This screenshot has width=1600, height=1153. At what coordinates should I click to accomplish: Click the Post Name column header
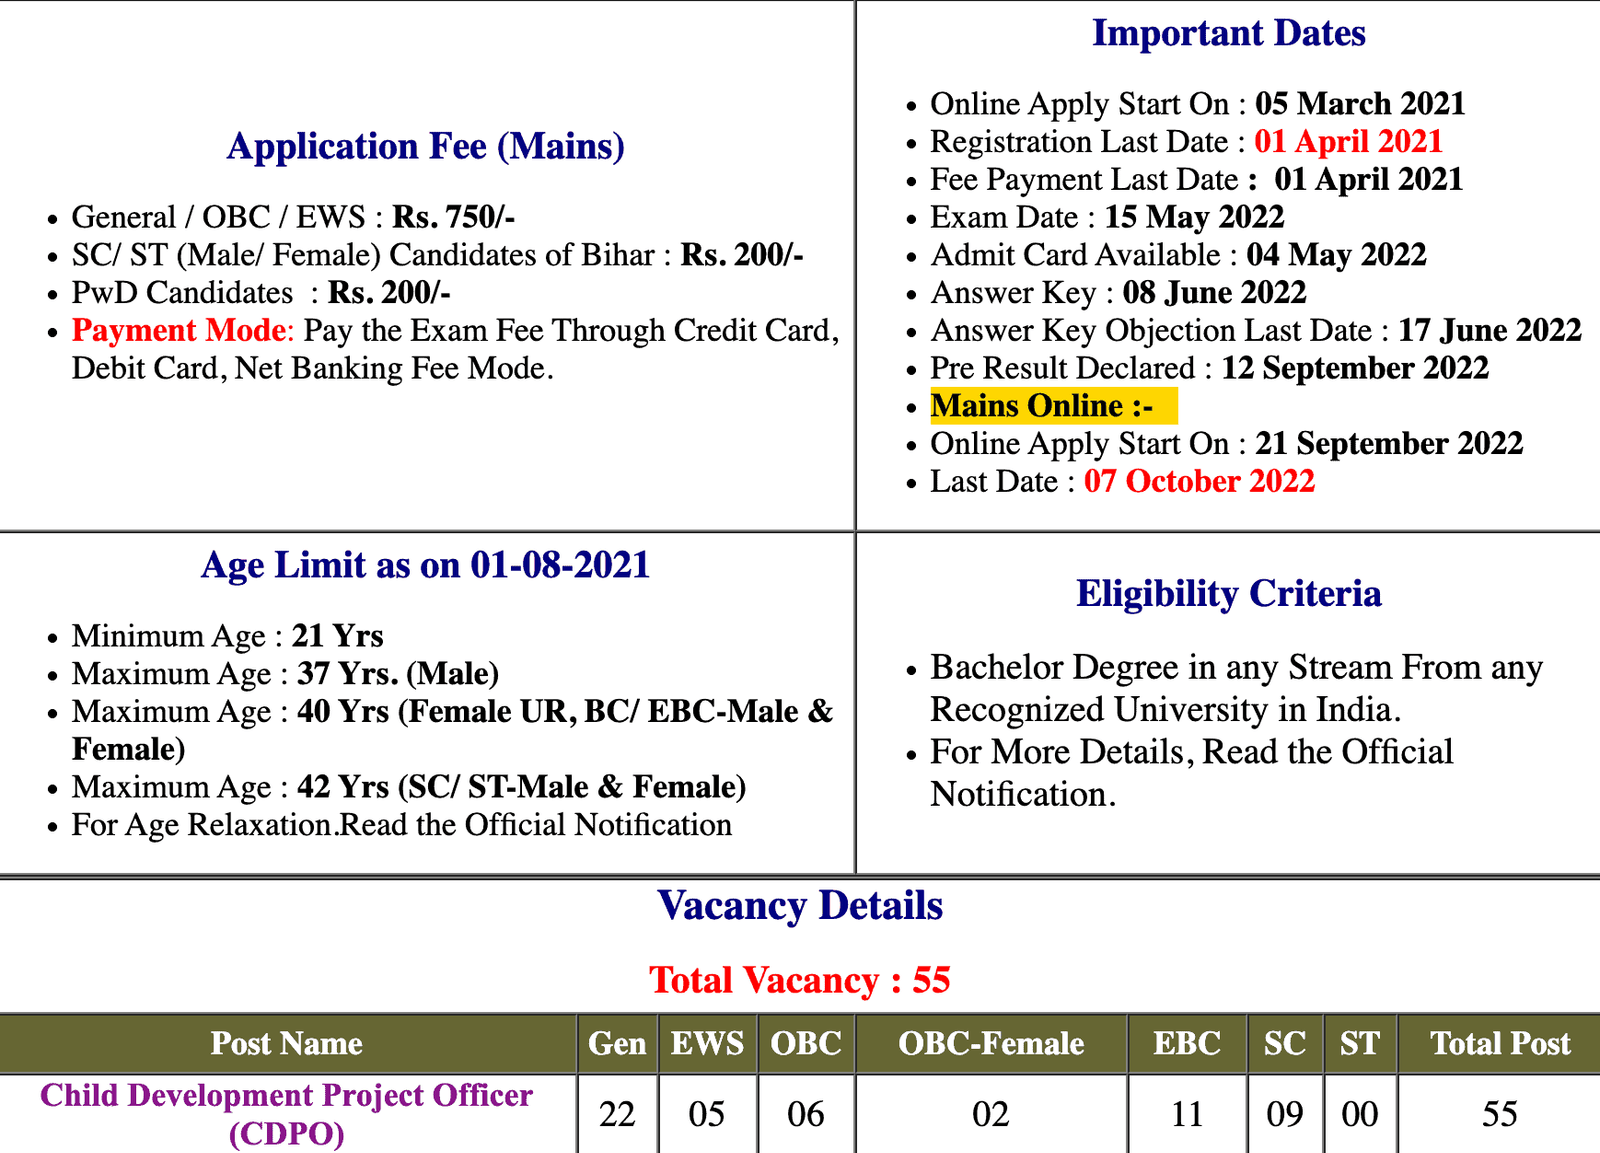[287, 1044]
